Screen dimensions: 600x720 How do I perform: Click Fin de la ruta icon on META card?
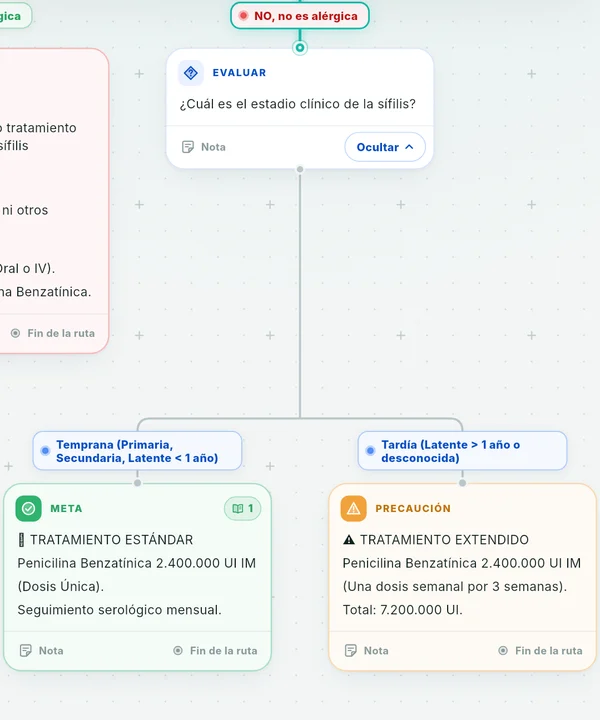pos(178,651)
